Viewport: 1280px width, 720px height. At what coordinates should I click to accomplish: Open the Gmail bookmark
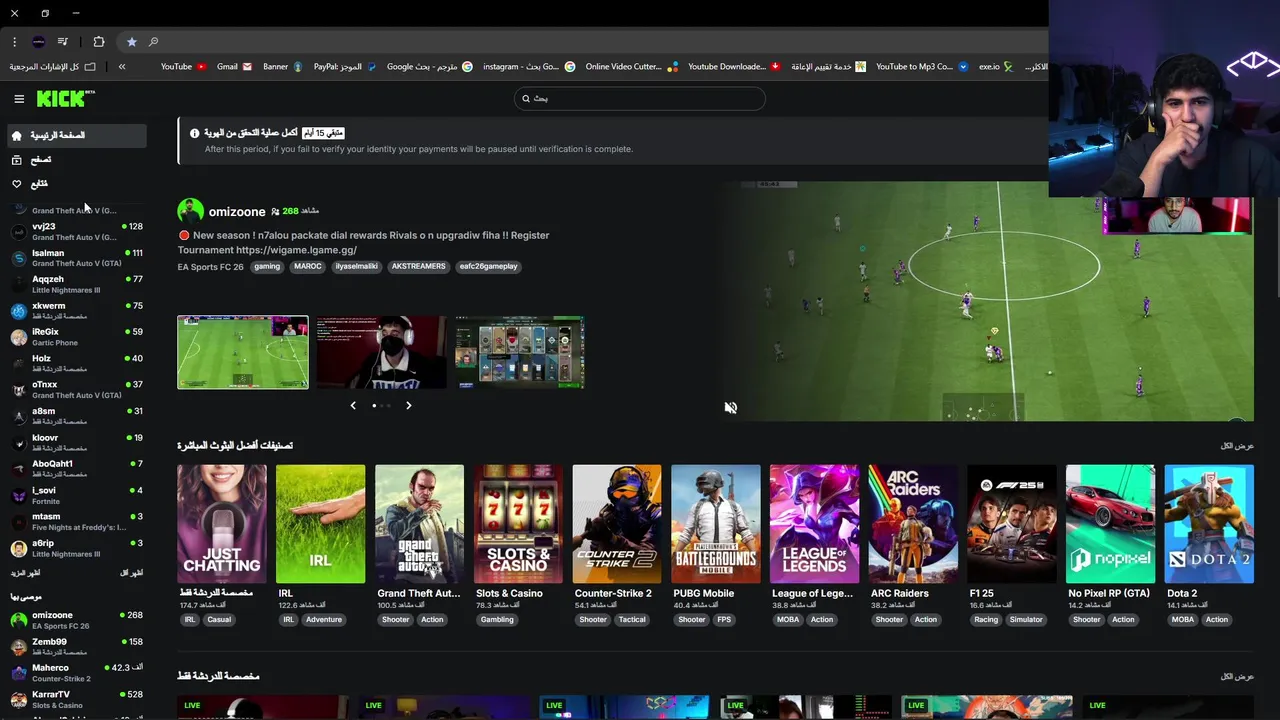pos(234,67)
